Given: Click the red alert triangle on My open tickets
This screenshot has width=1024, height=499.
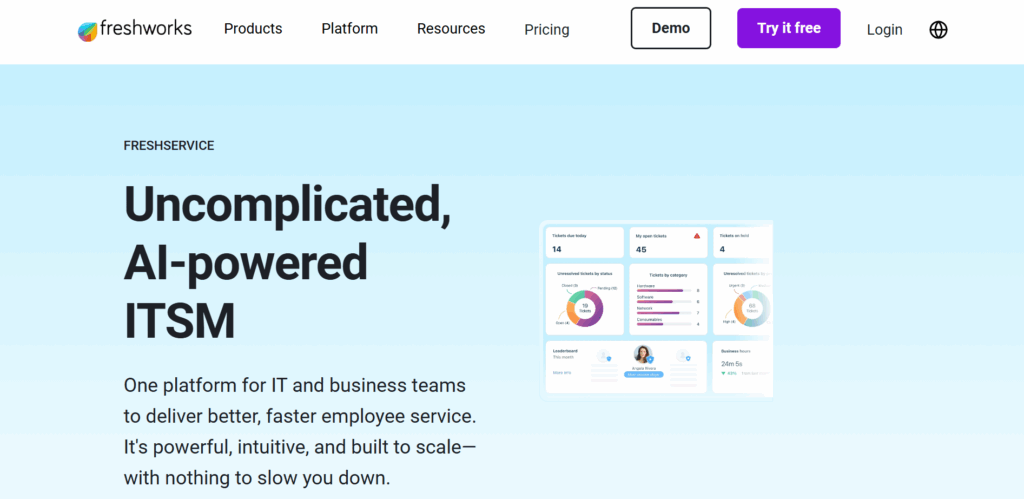Looking at the screenshot, I should coord(697,236).
